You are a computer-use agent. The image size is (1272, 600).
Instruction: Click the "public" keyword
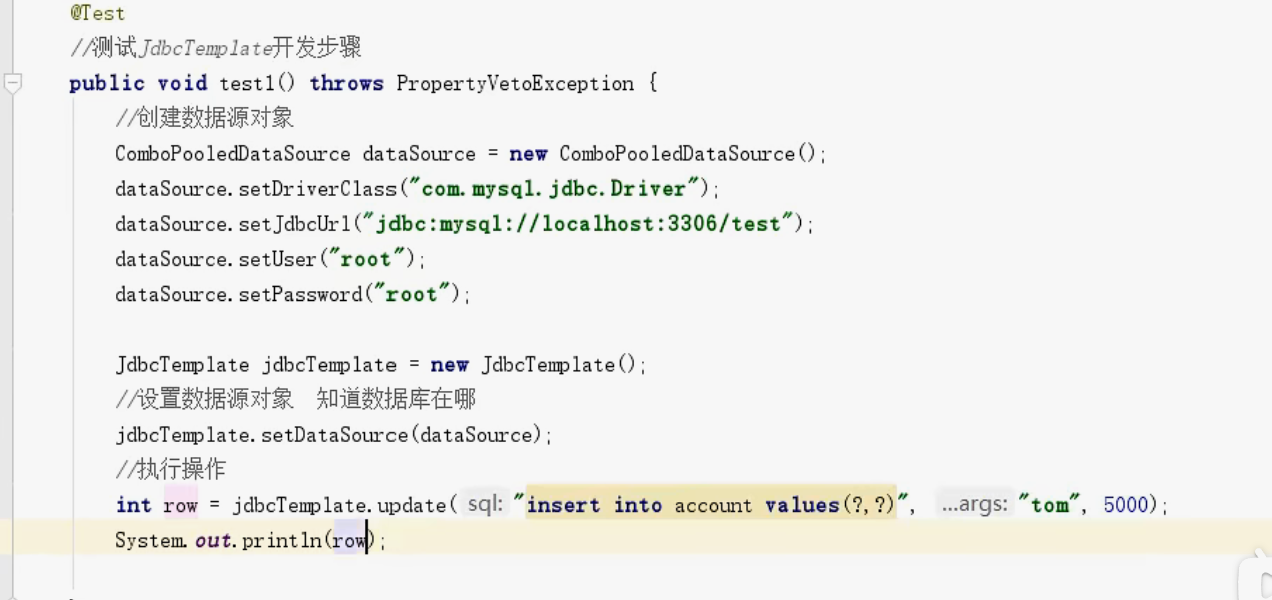[x=106, y=84]
